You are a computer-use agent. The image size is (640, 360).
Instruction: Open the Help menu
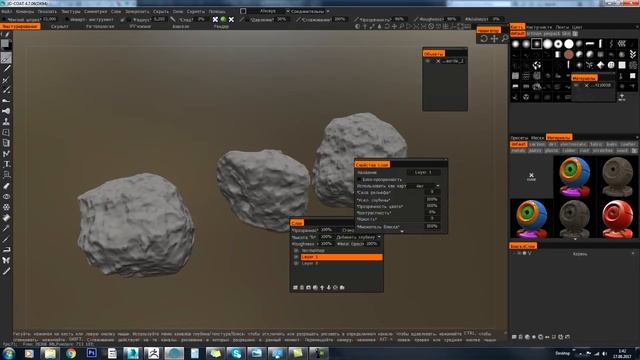(x=217, y=11)
